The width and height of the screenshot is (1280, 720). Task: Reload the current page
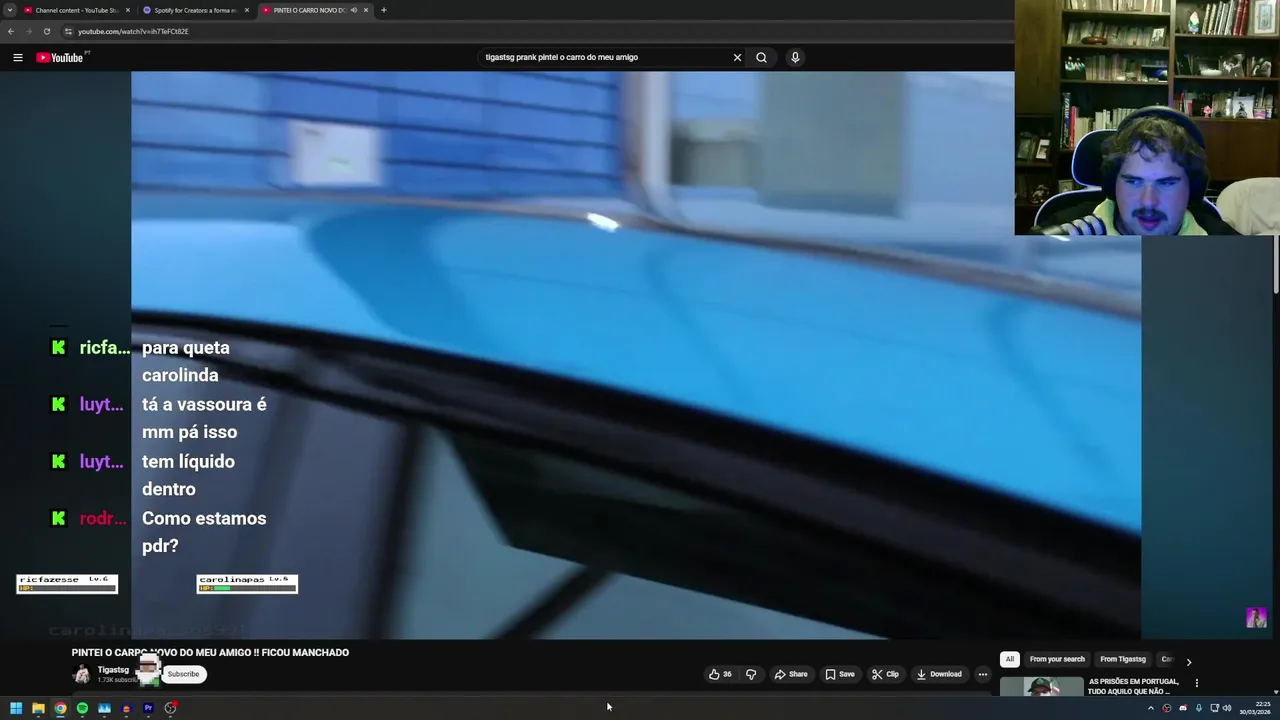click(46, 31)
